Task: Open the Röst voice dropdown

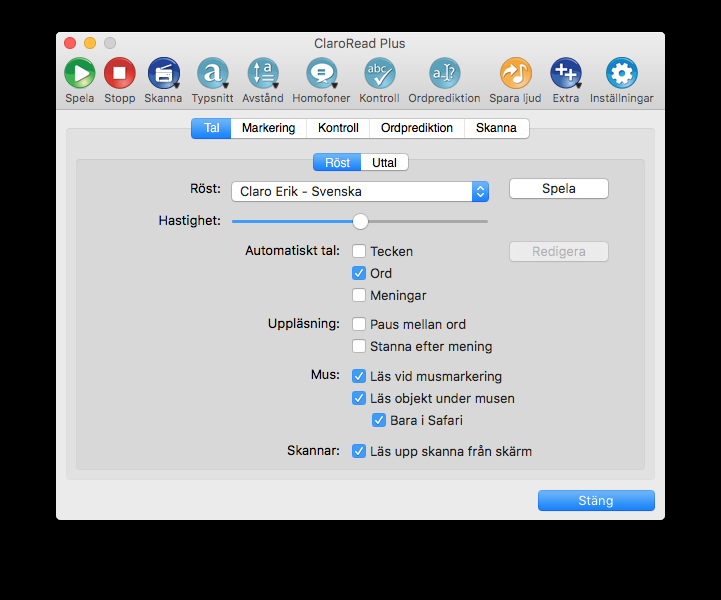Action: (360, 191)
